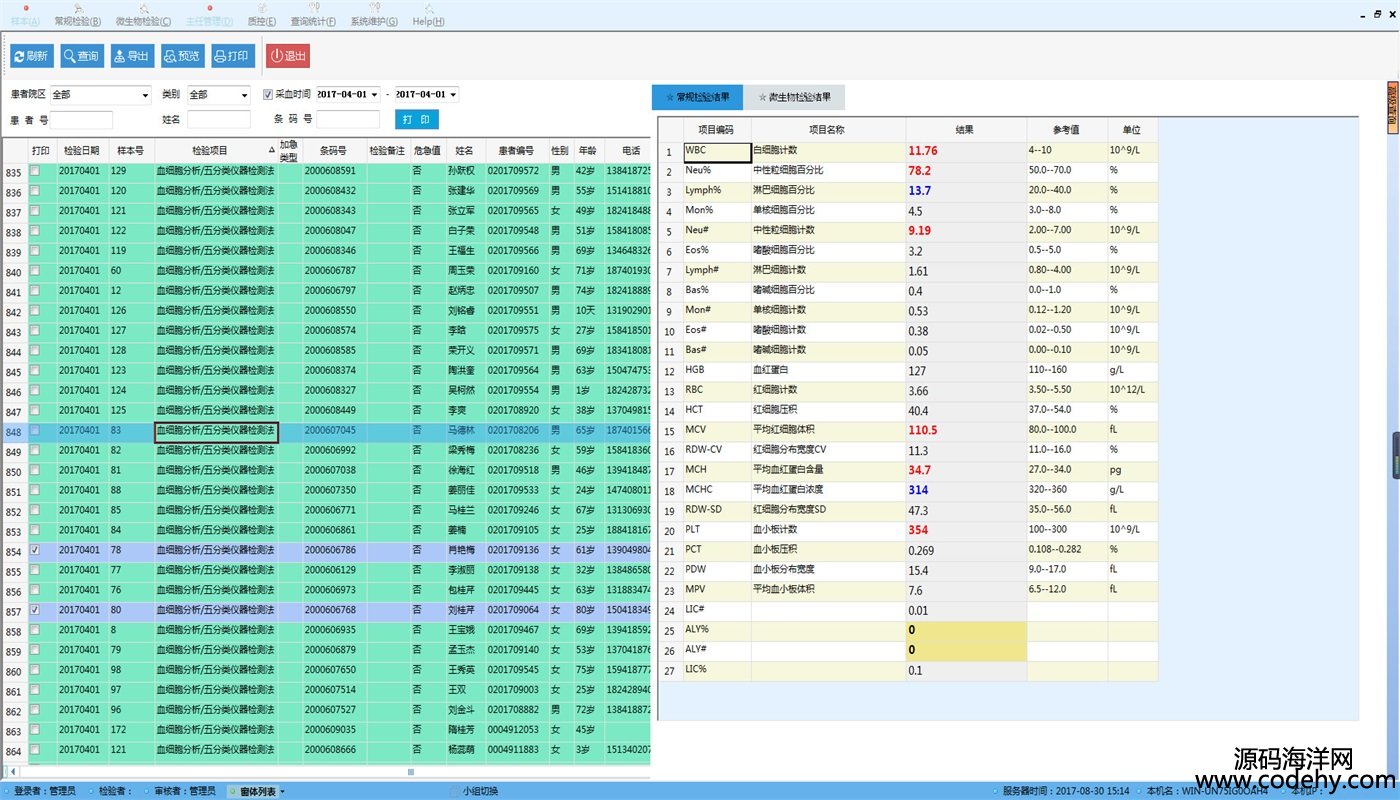
Task: Click the red 退出 exit button
Action: [x=287, y=56]
